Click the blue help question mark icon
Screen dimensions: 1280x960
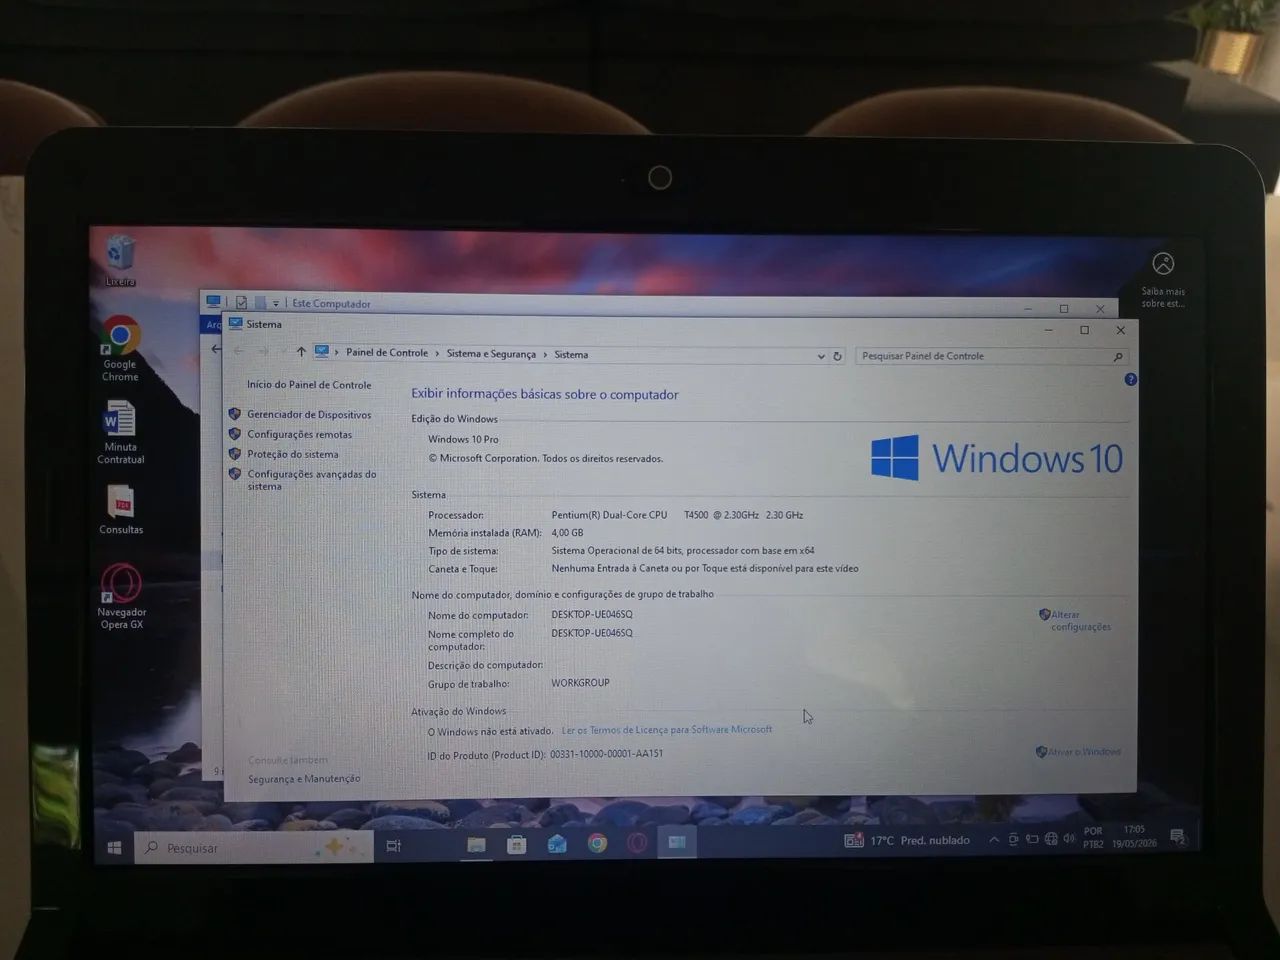1131,379
